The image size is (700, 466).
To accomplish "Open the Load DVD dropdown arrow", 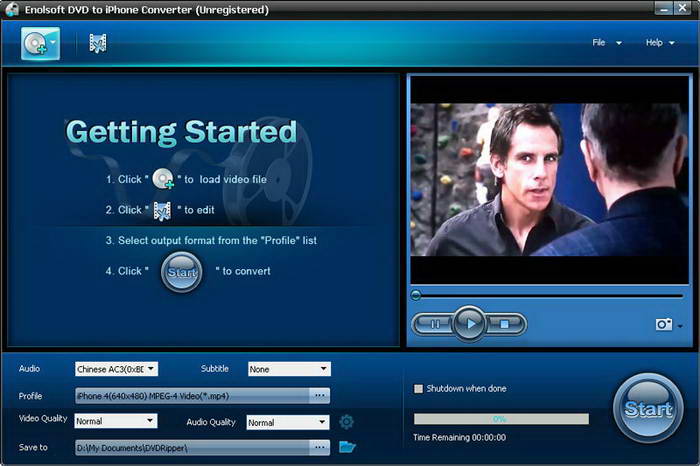I will pos(53,42).
